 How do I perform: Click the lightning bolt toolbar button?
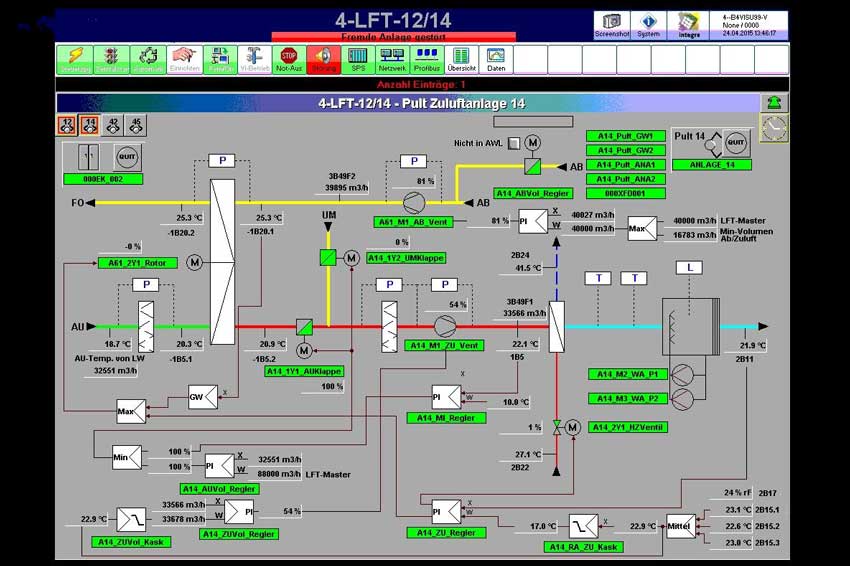[x=75, y=59]
